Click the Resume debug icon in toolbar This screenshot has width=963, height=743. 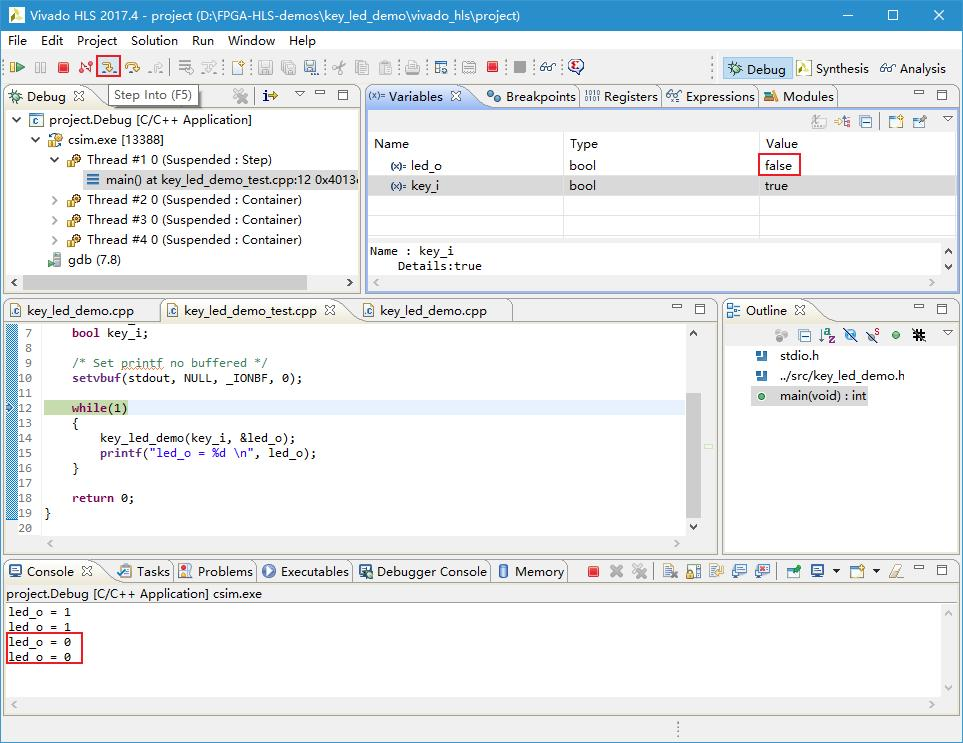coord(17,67)
